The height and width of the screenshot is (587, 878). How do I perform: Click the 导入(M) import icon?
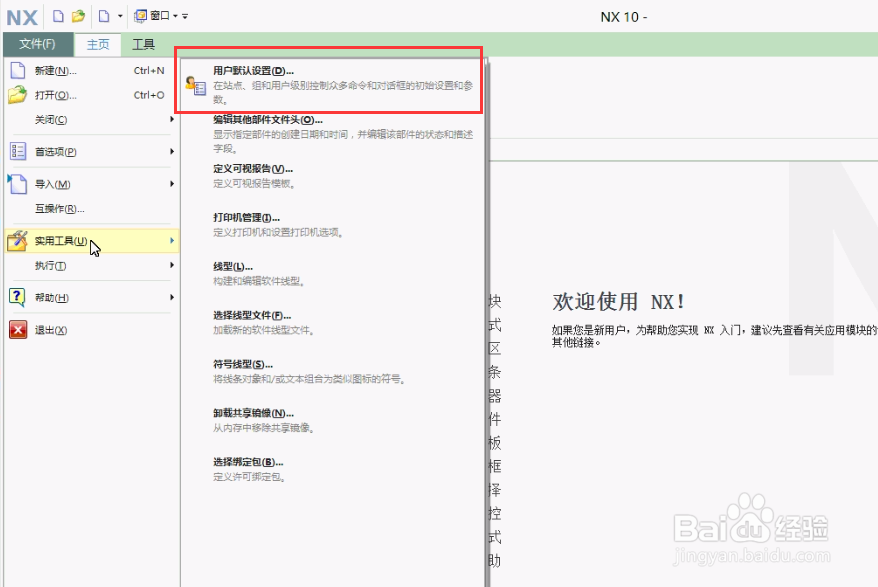click(x=17, y=184)
